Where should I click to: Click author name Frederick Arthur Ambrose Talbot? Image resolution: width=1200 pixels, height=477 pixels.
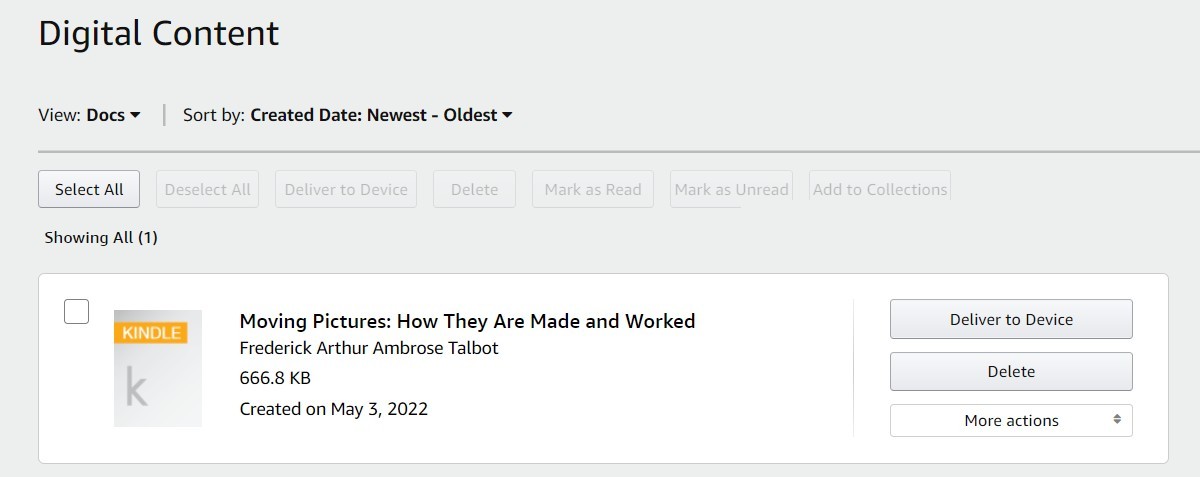coord(369,348)
